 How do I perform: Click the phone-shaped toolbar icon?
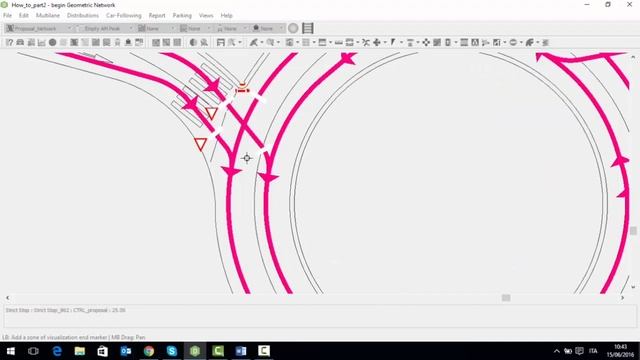pyautogui.click(x=448, y=42)
